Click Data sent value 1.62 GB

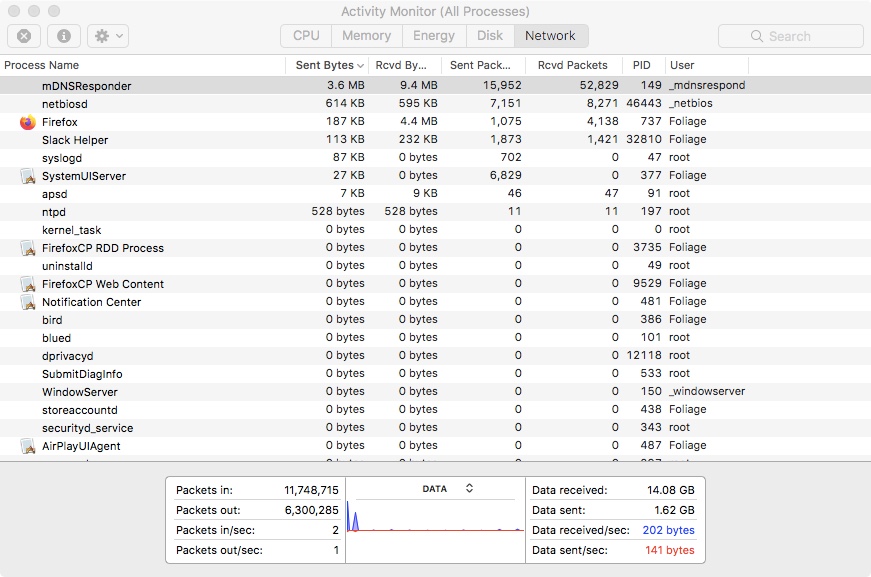[x=674, y=510]
